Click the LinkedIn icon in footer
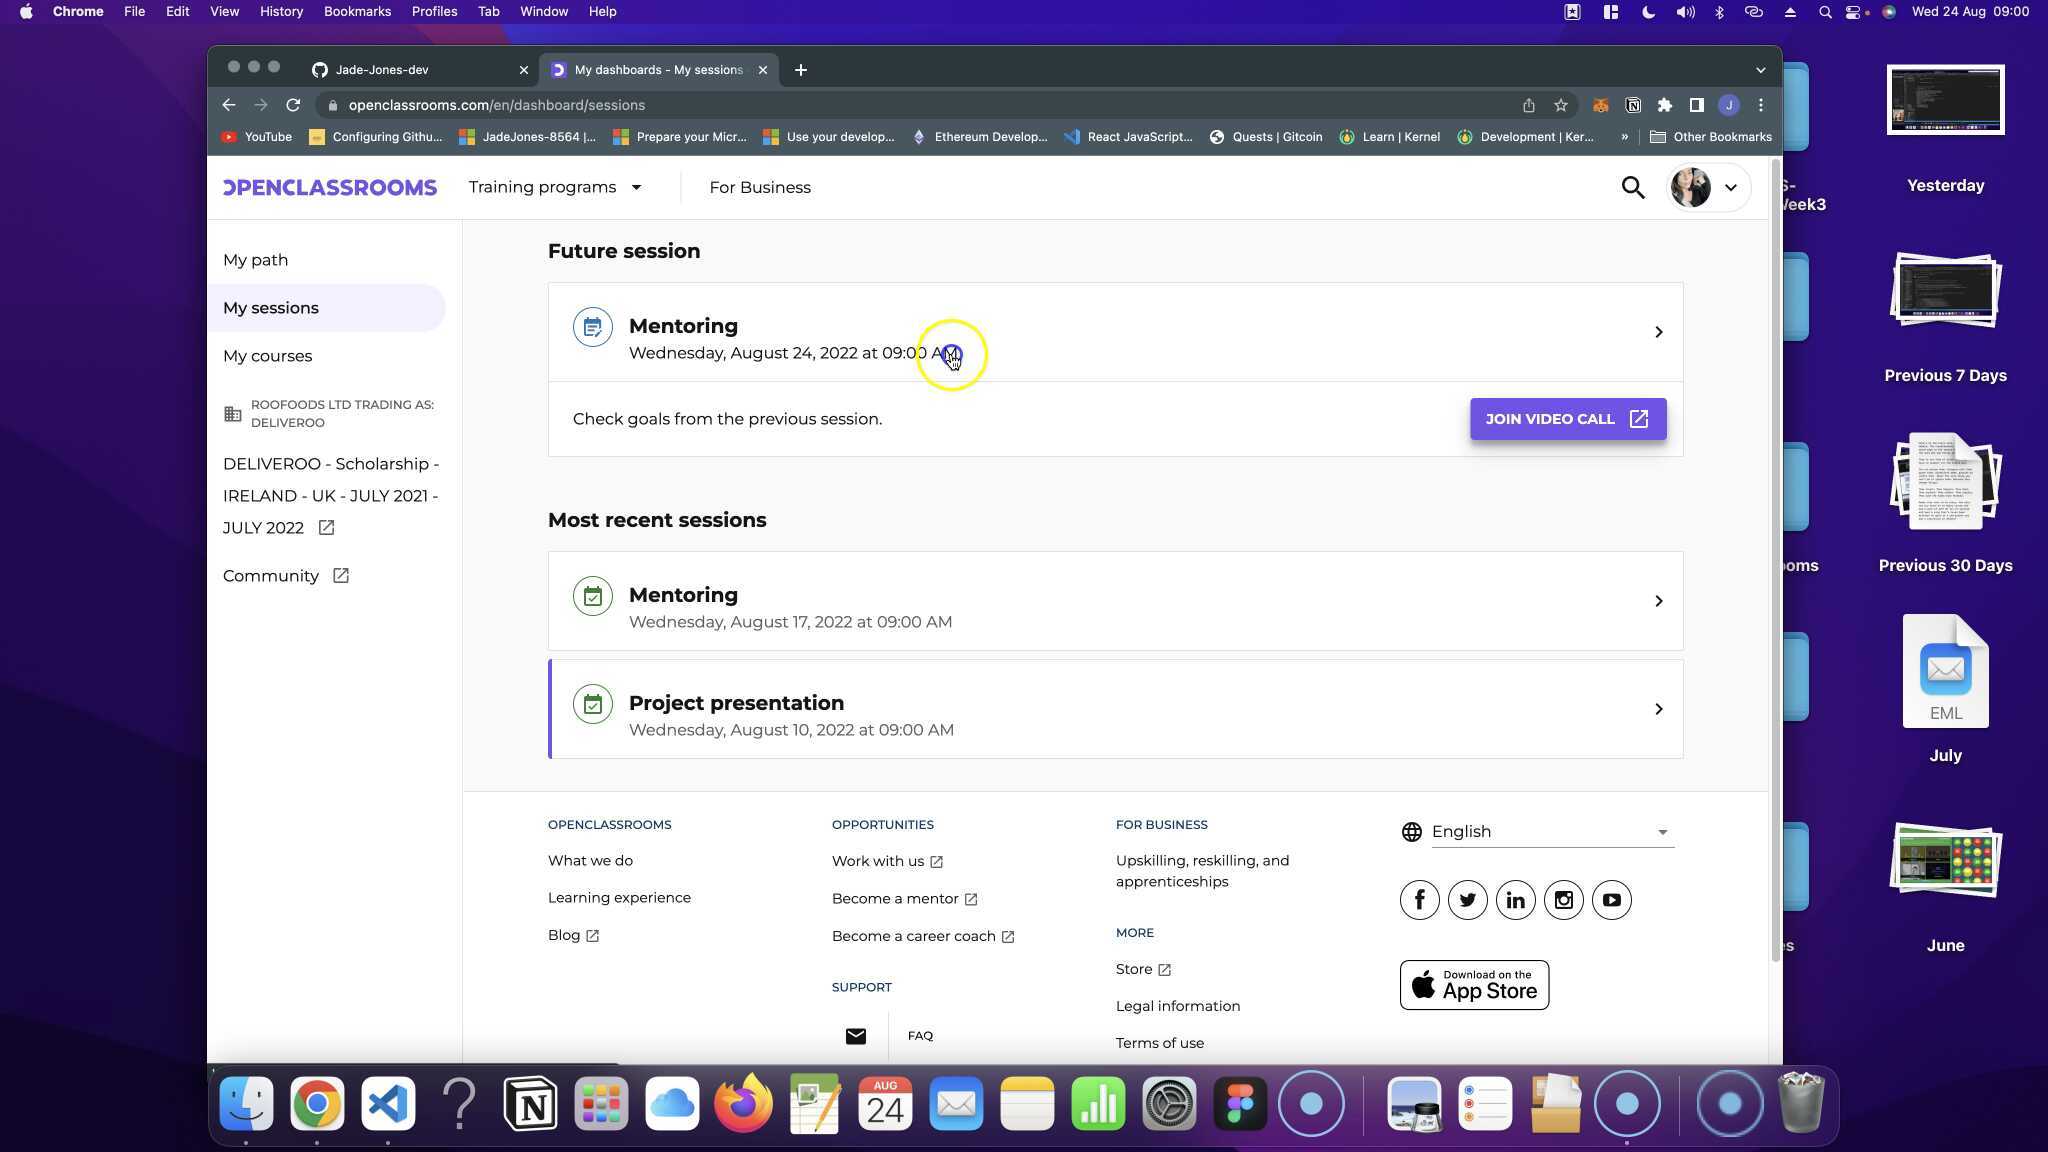Screen dimensions: 2048x1152 (1515, 900)
